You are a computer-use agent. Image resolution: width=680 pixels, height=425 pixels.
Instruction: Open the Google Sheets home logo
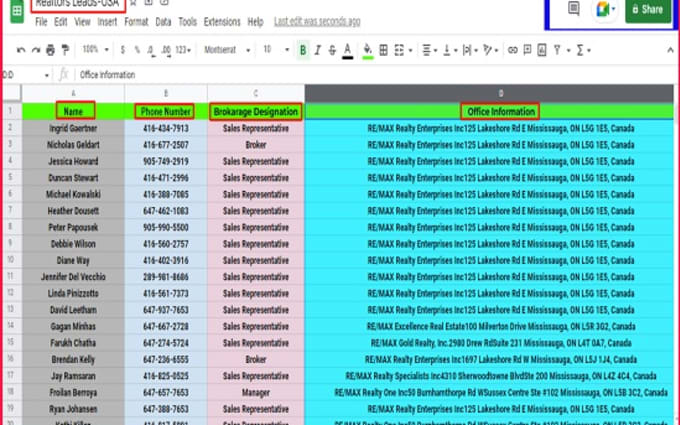click(x=17, y=11)
